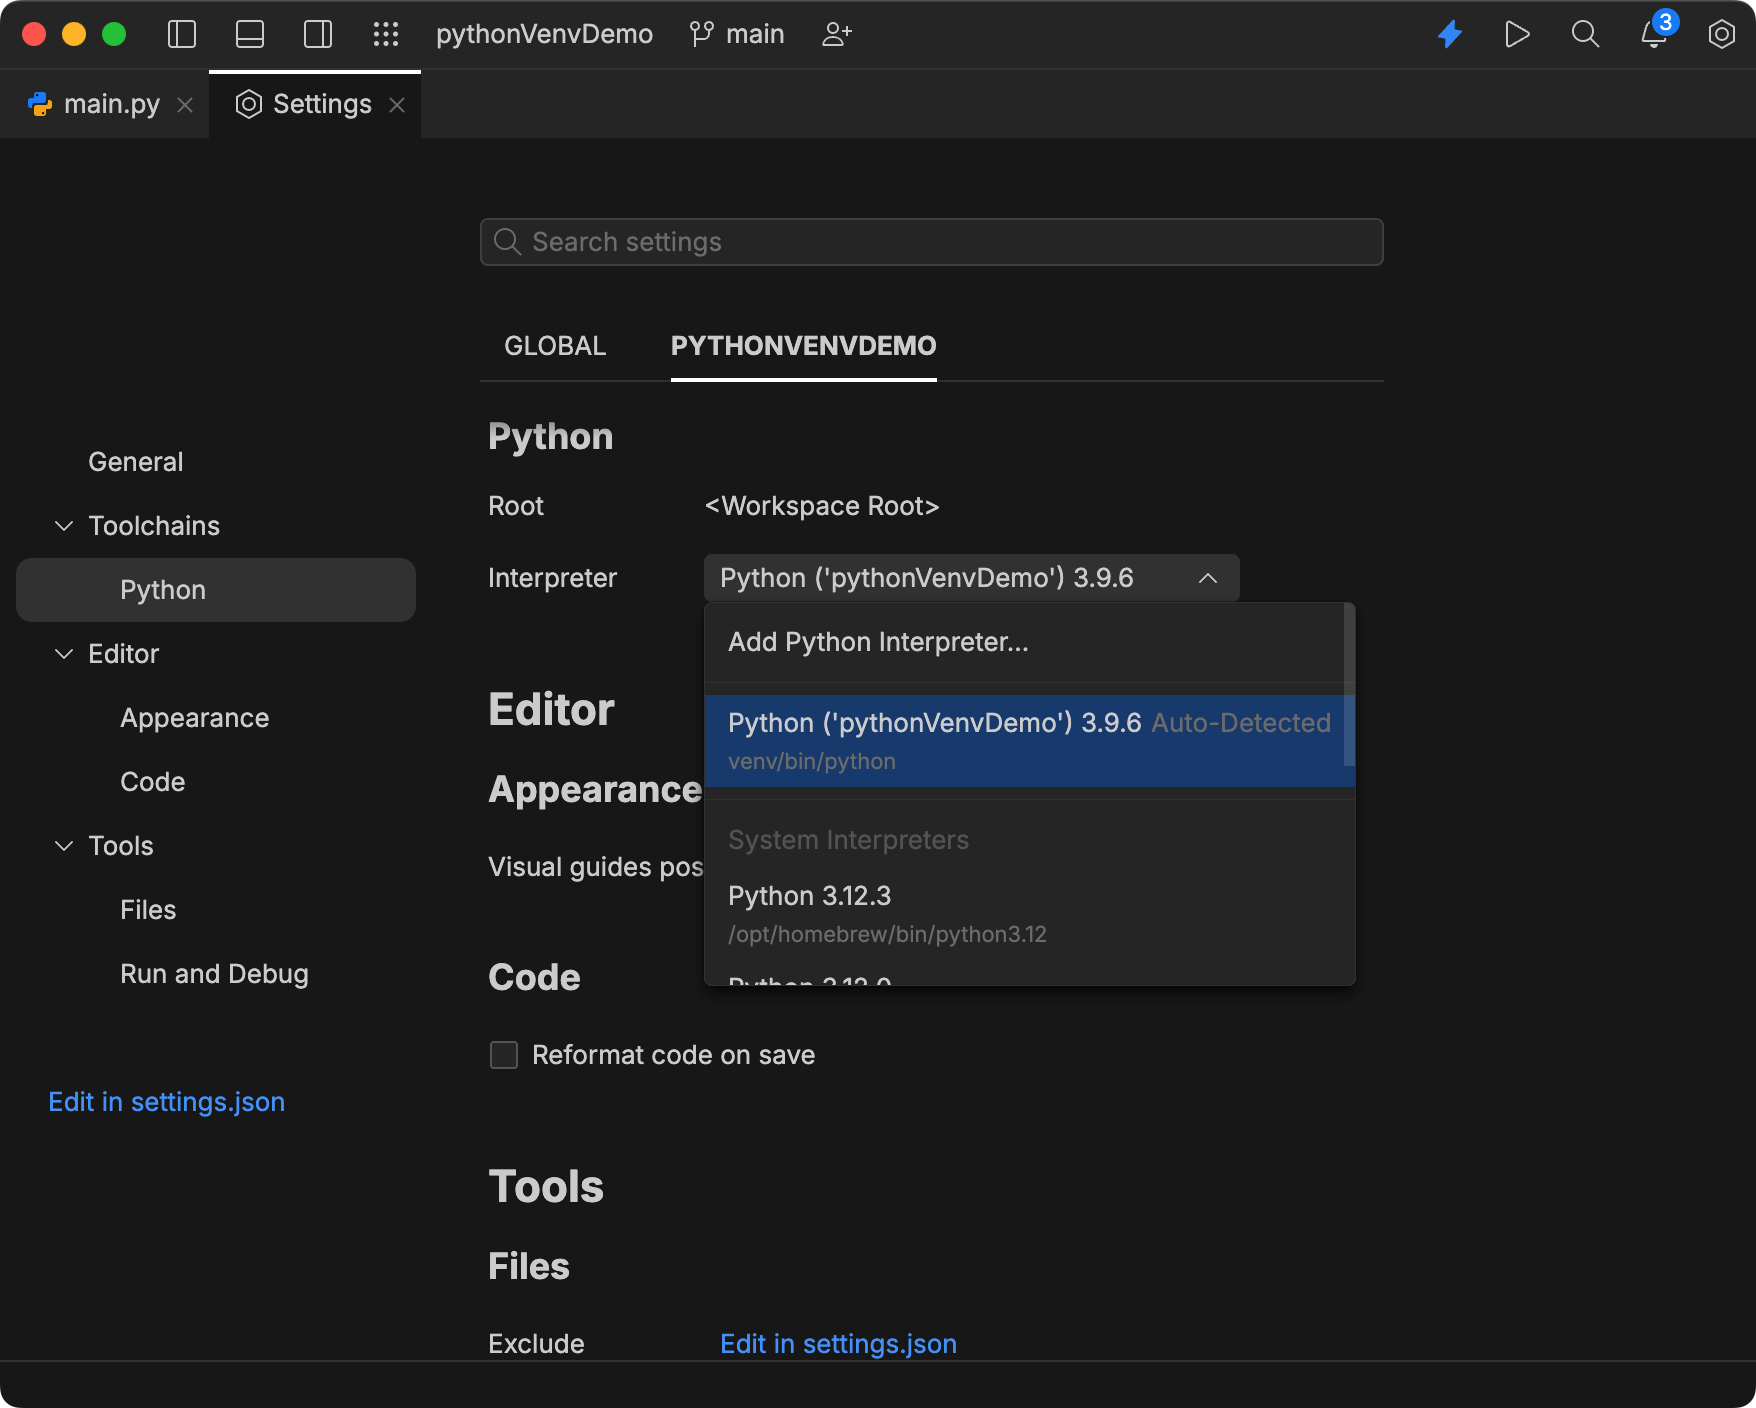1756x1408 pixels.
Task: Switch to the GLOBAL settings tab
Action: [x=555, y=346]
